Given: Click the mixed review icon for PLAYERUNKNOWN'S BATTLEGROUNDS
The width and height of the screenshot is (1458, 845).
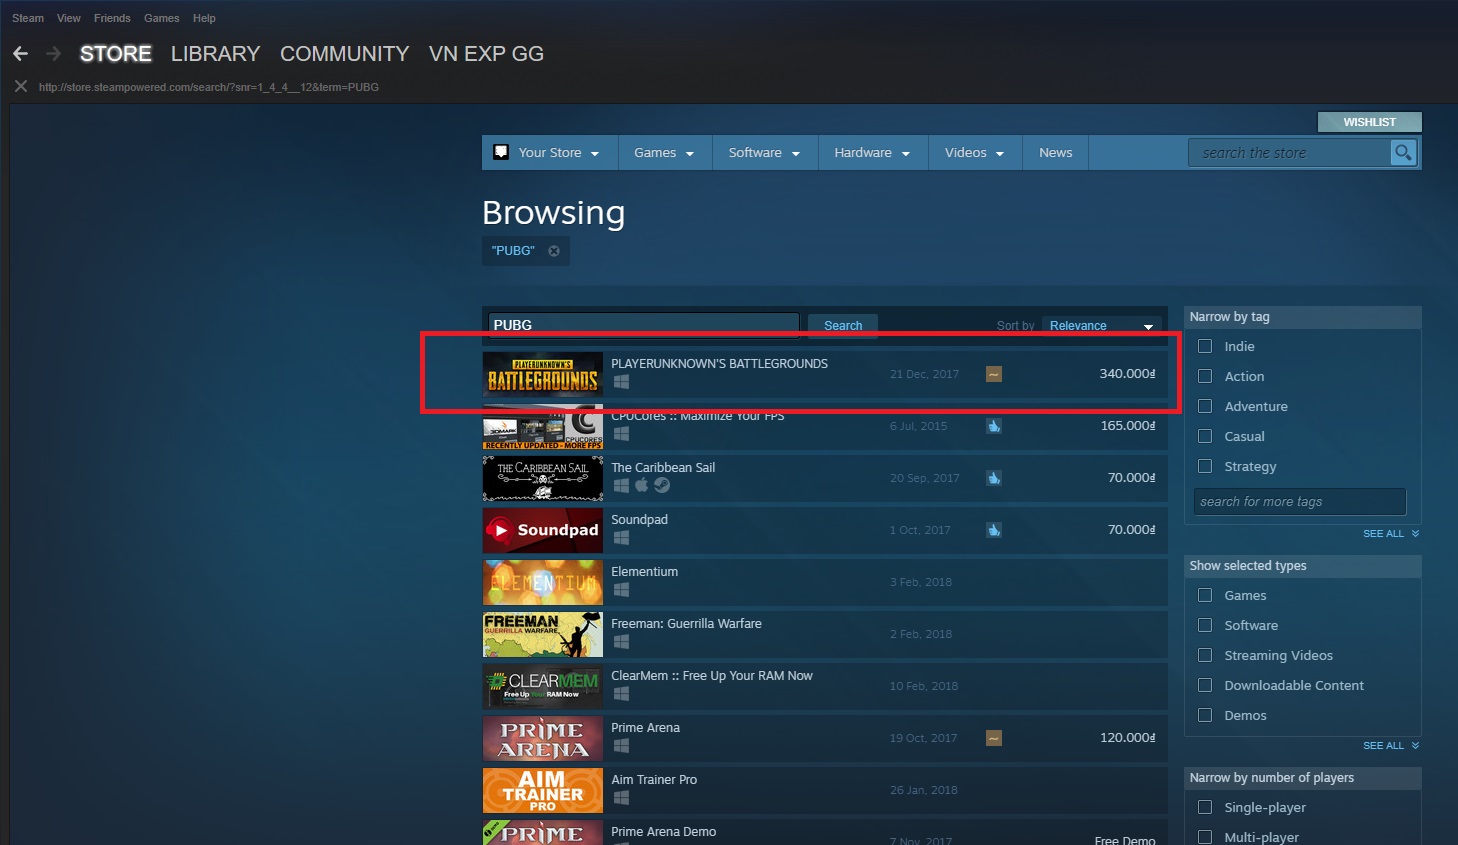Looking at the screenshot, I should [994, 374].
